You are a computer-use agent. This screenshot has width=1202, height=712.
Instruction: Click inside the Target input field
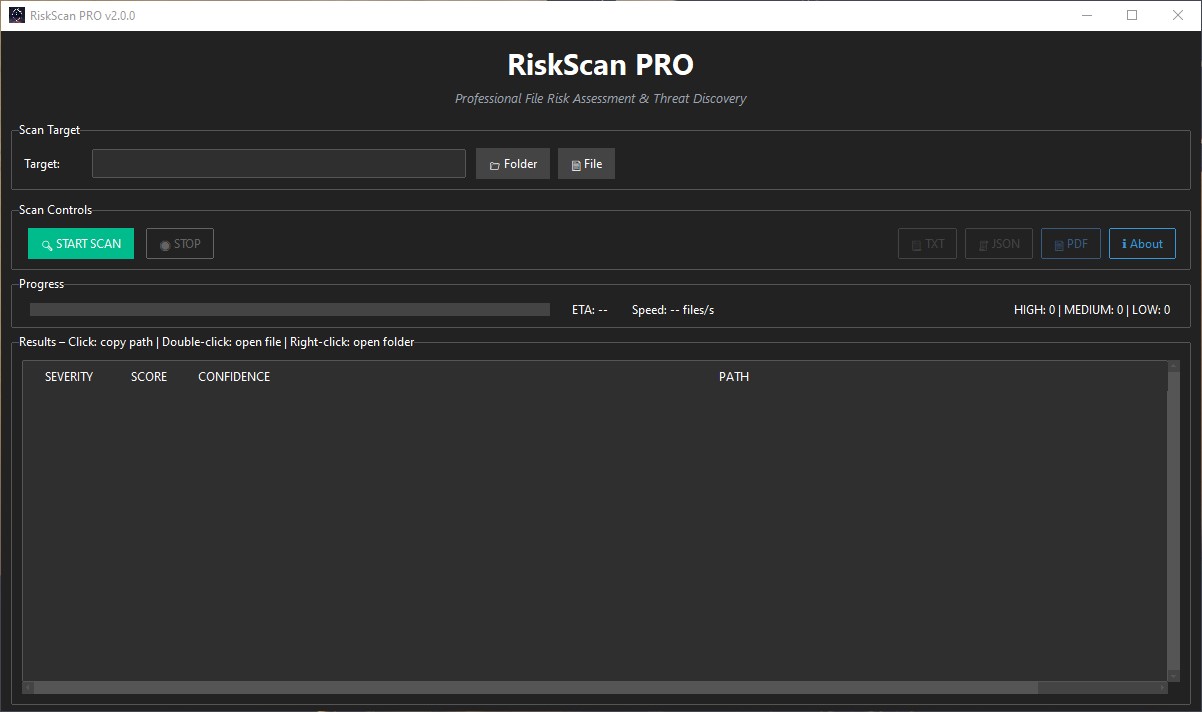coord(278,163)
